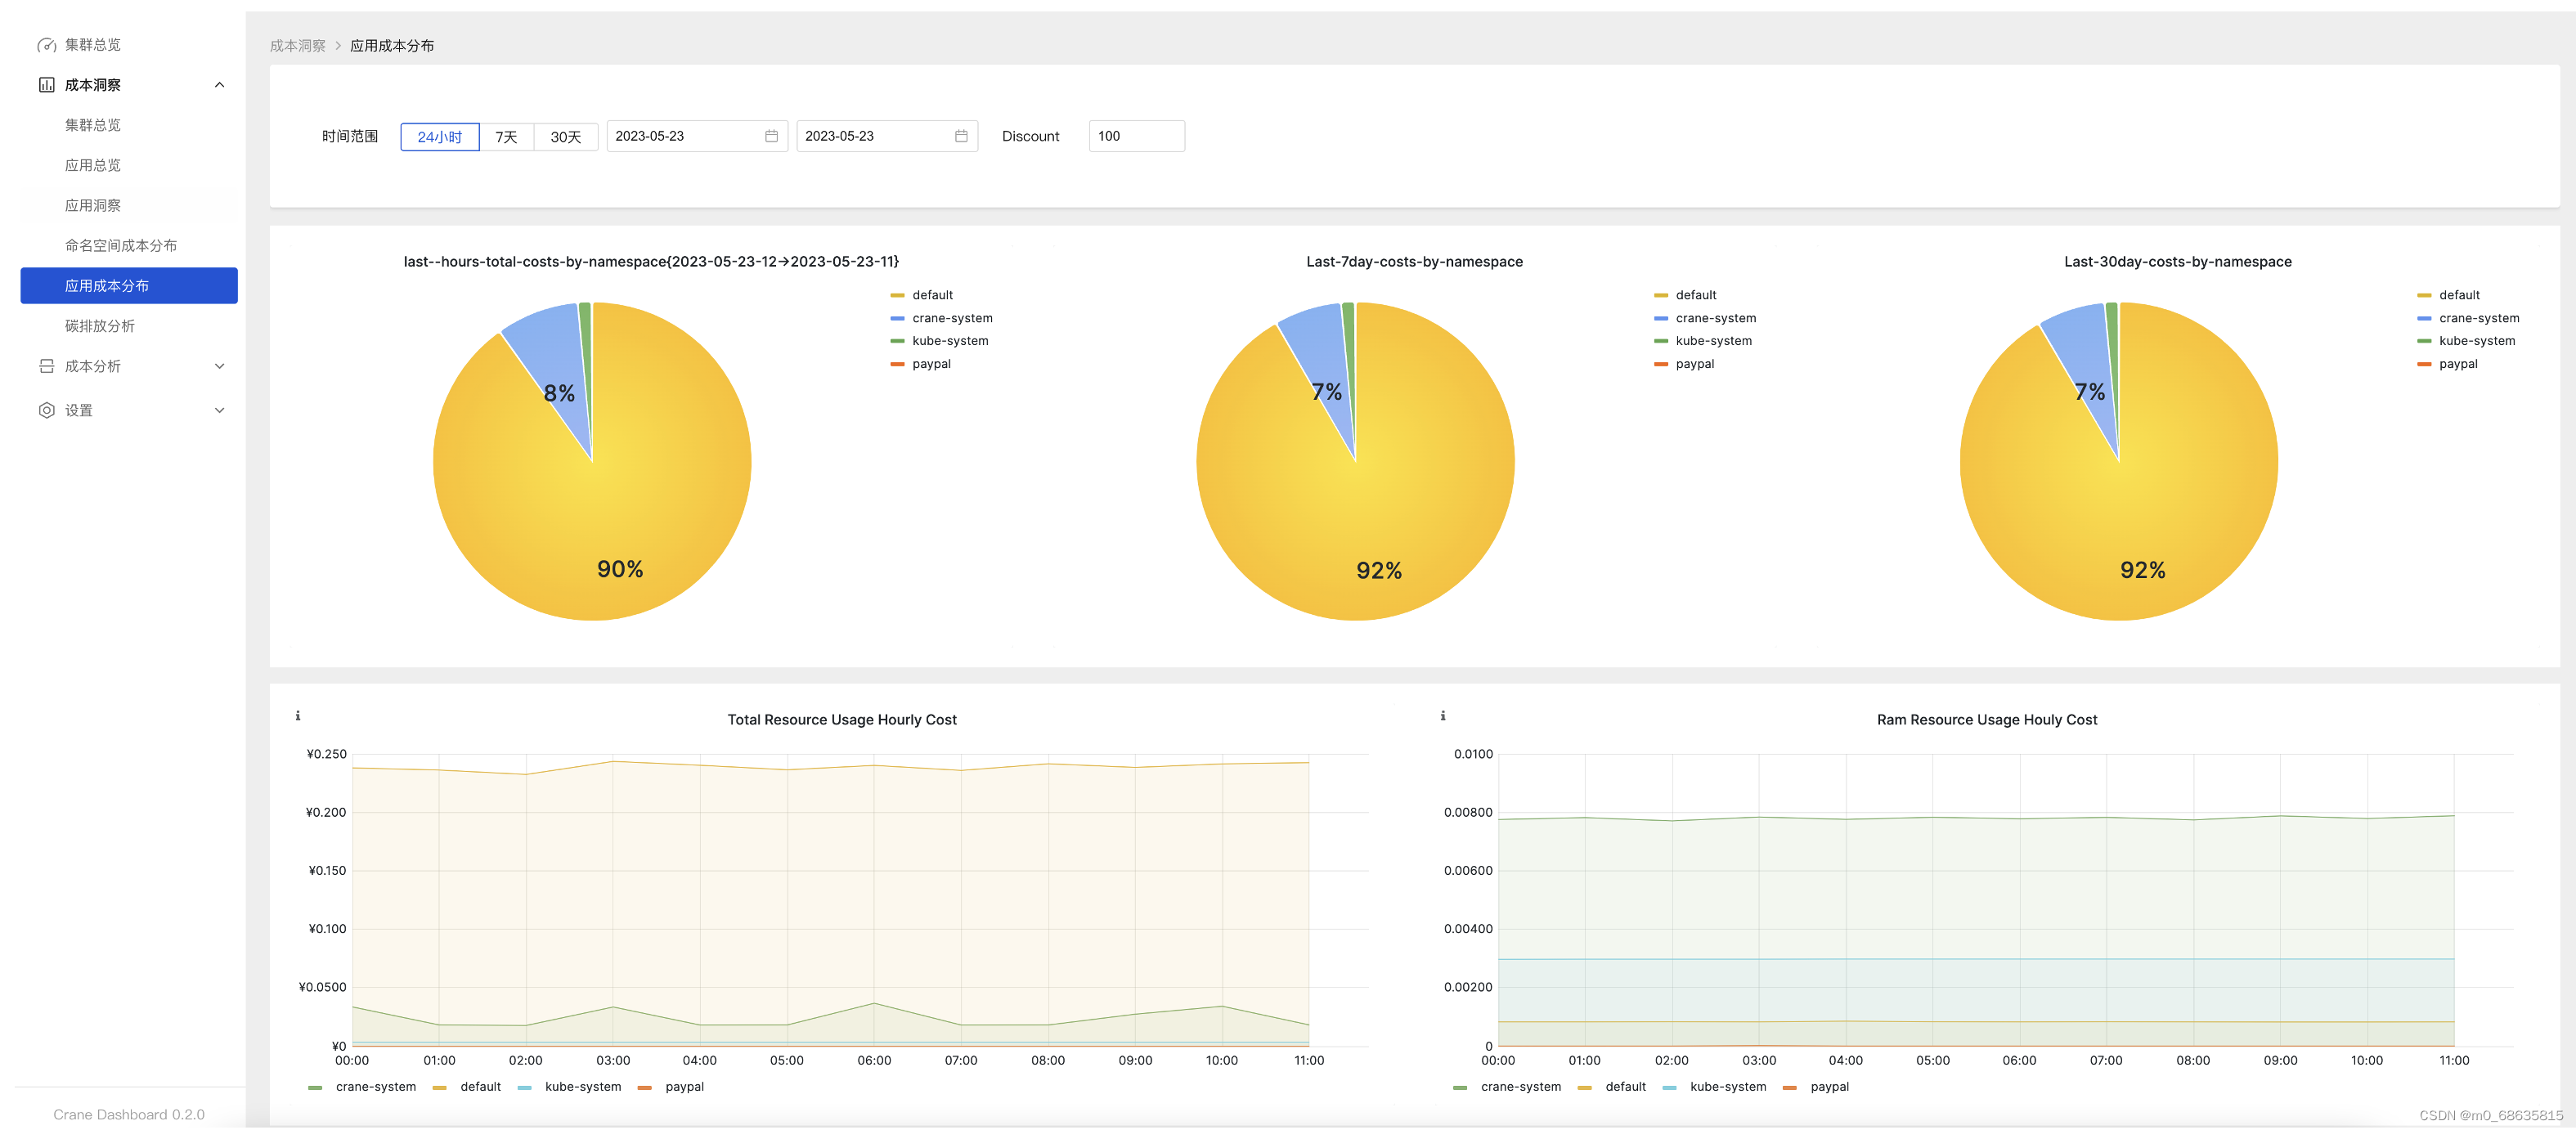Image resolution: width=2576 pixels, height=1130 pixels.
Task: Open the 应用洞察 menu item
Action: [129, 205]
